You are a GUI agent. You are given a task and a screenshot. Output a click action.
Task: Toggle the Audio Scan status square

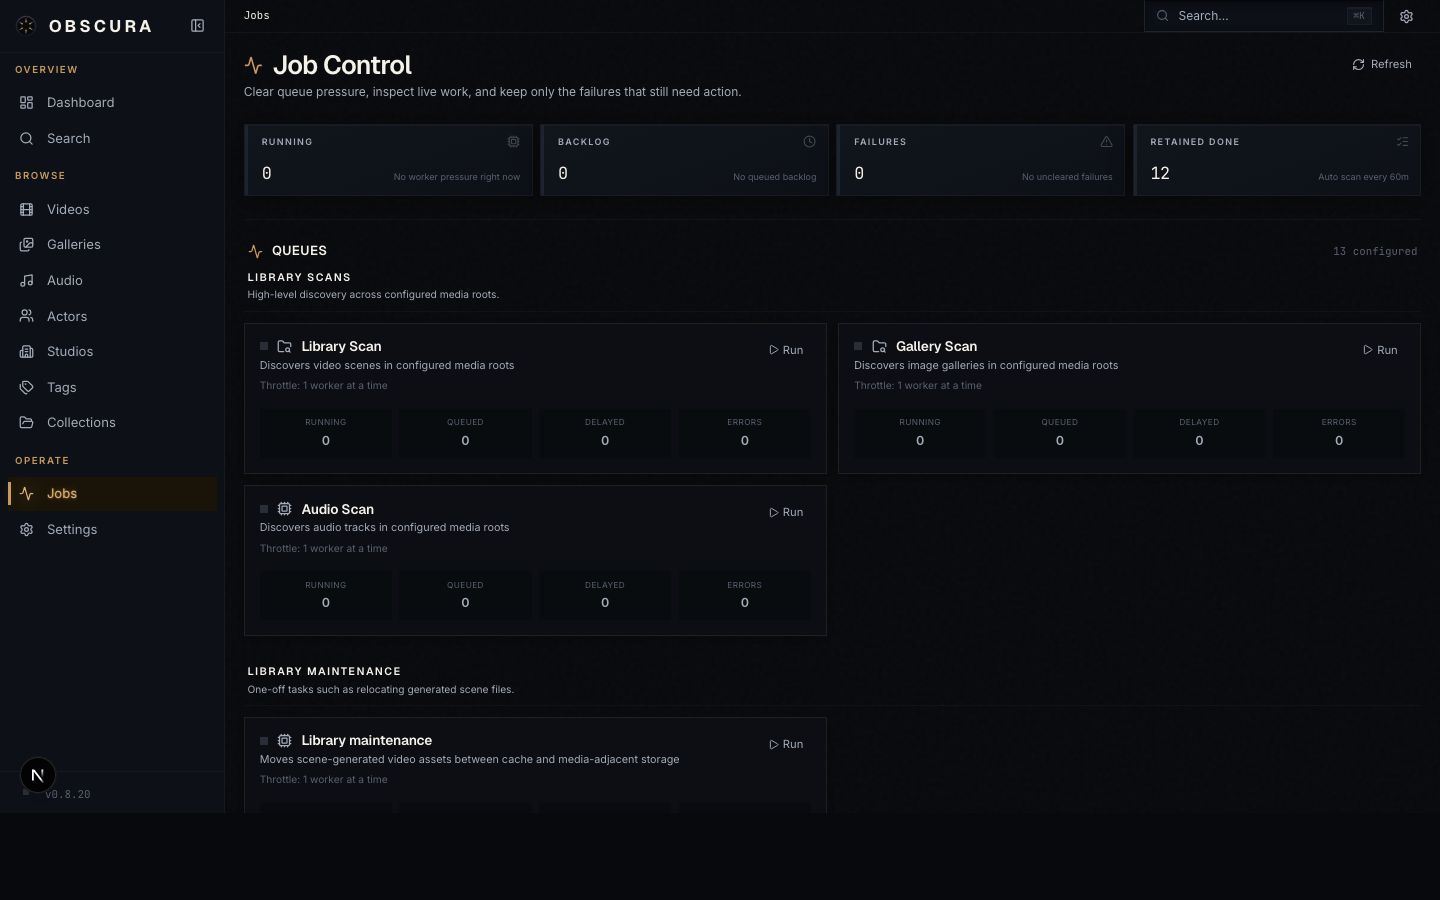264,509
